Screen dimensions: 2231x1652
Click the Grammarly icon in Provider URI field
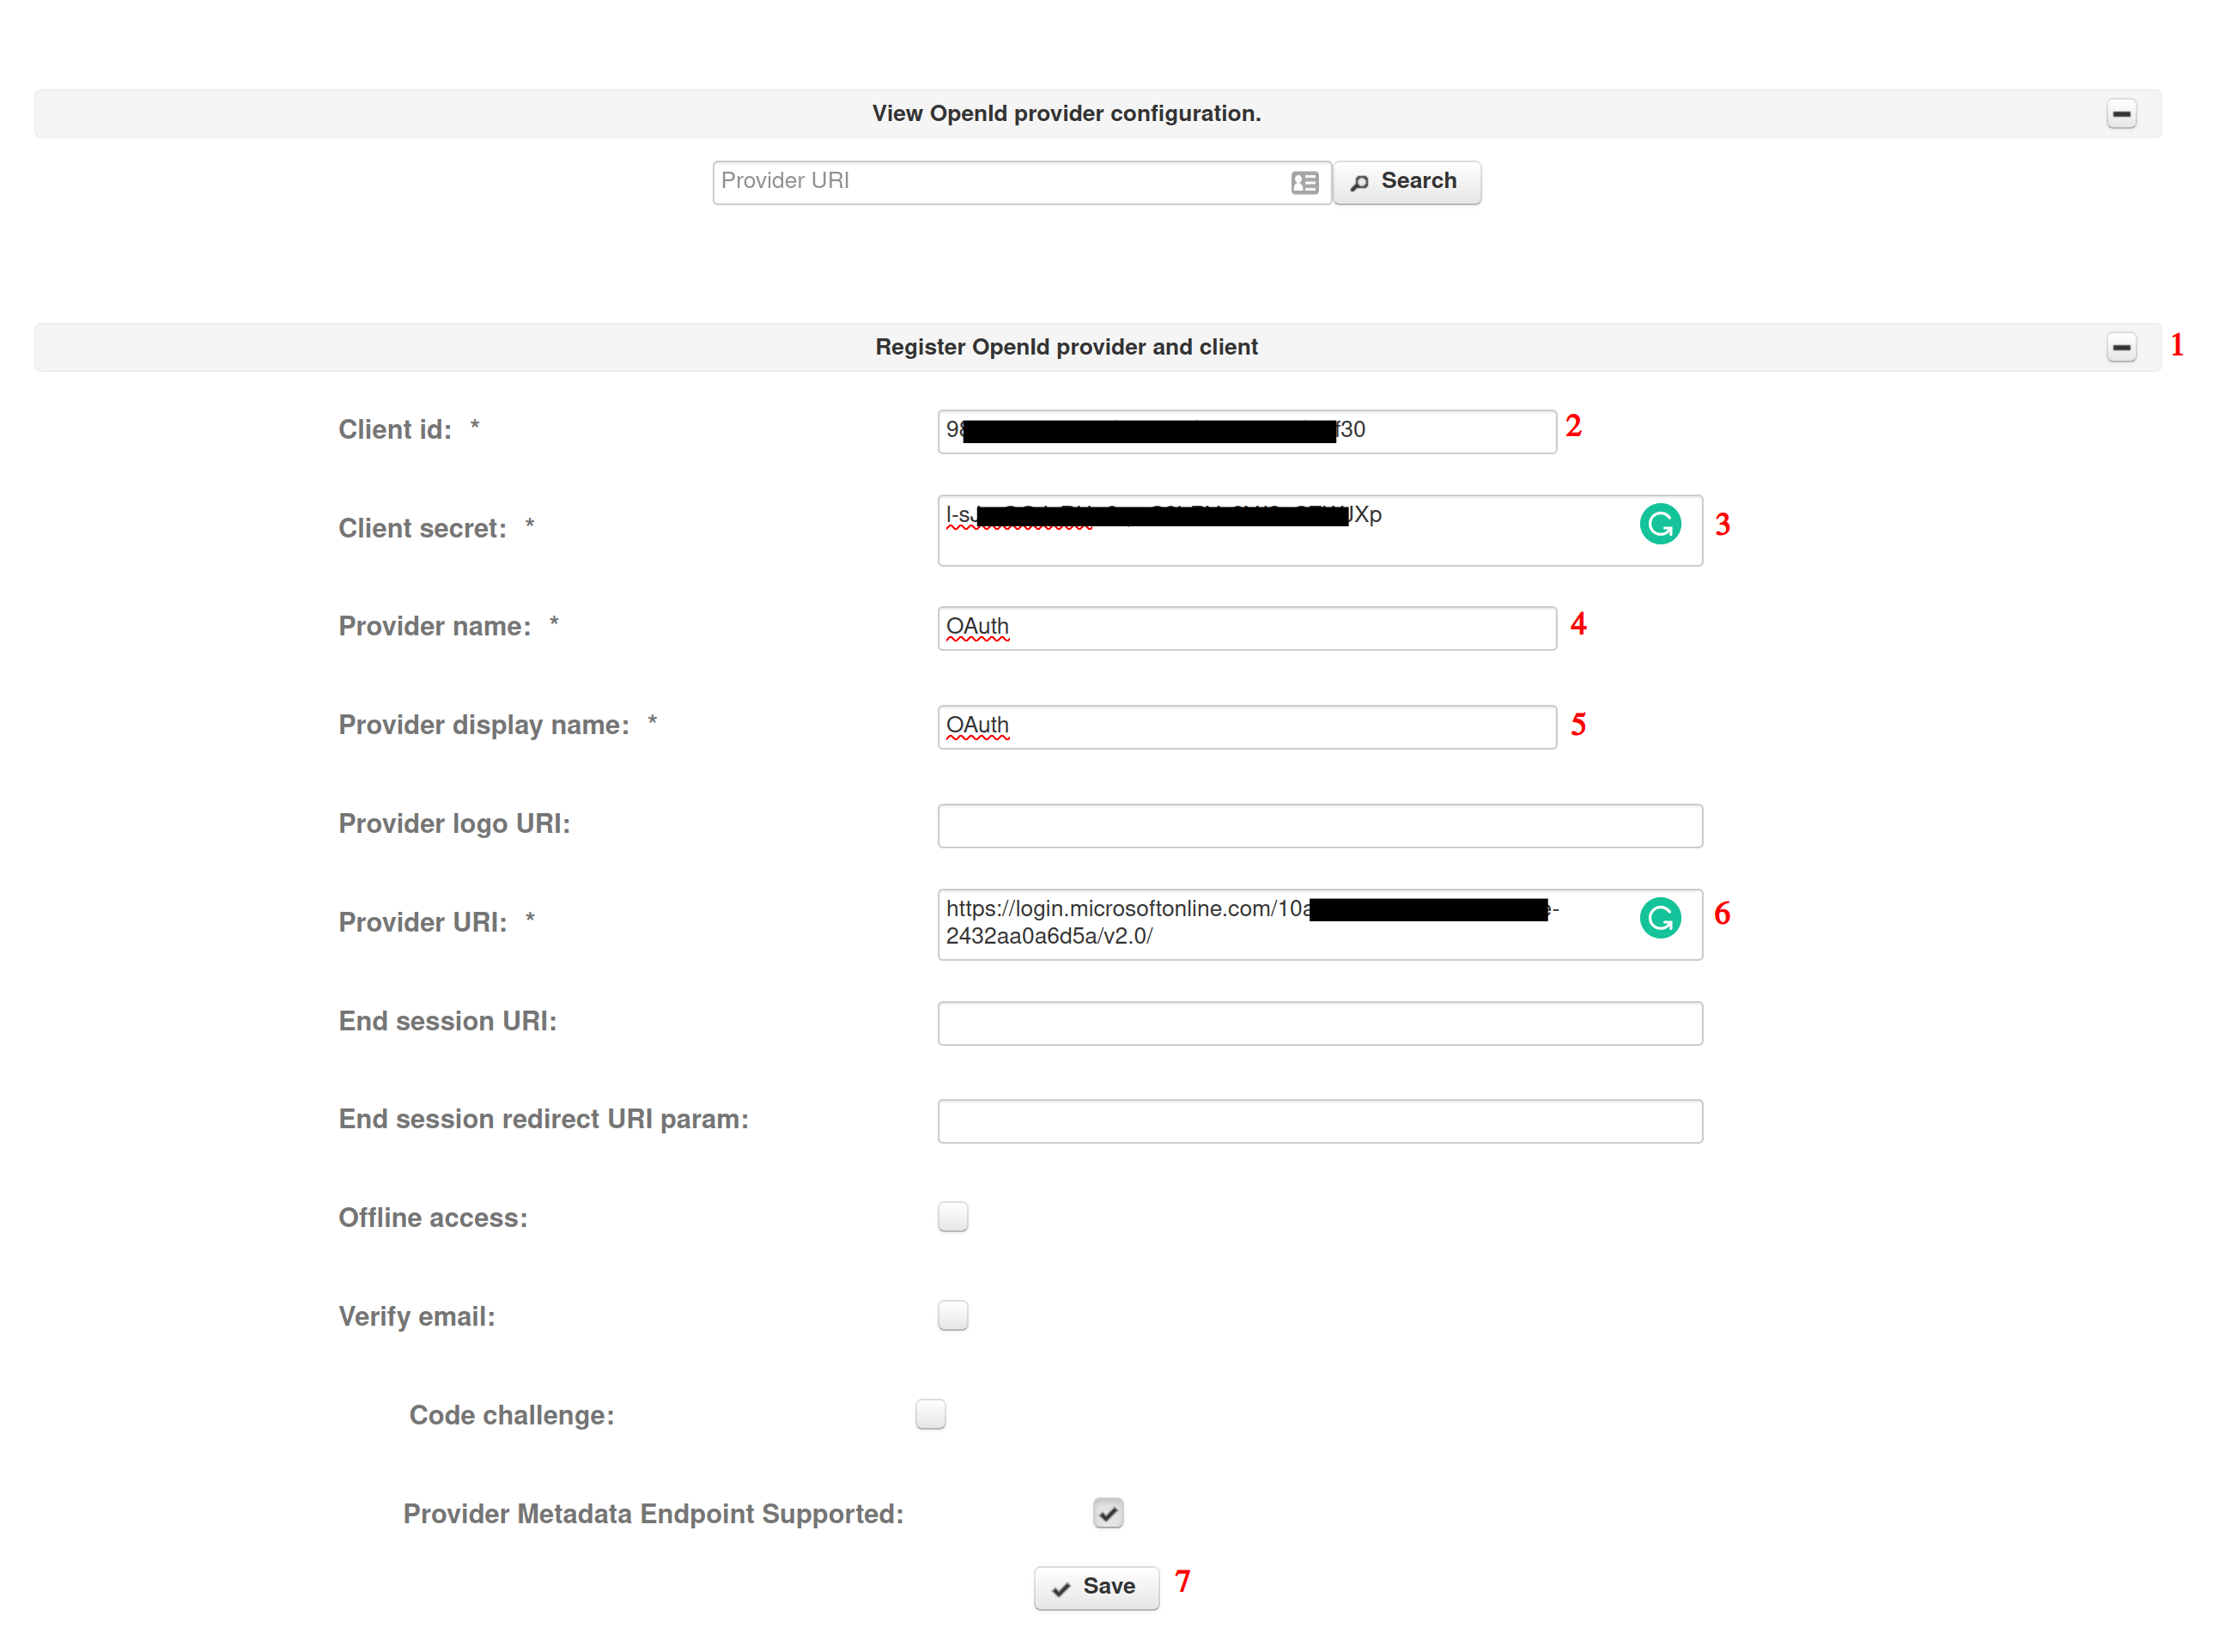pyautogui.click(x=1660, y=918)
